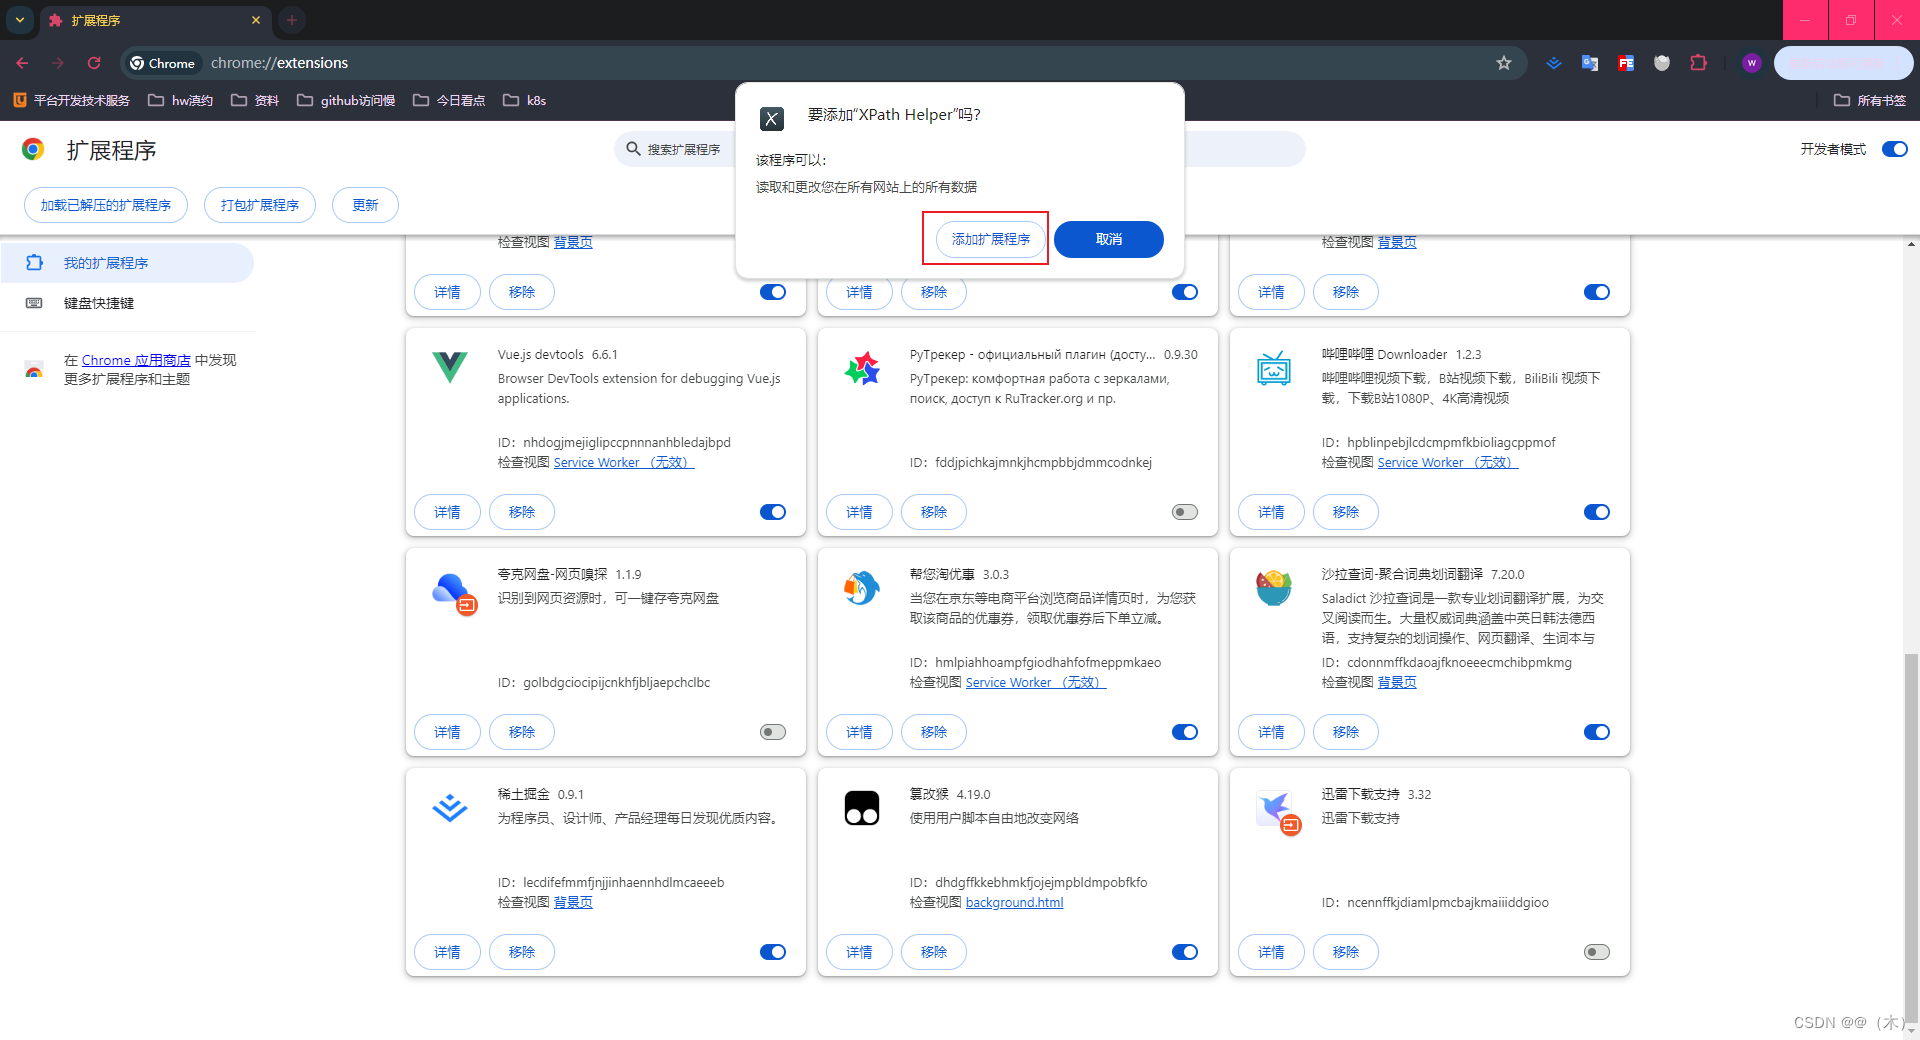Viewport: 1920px width, 1040px height.
Task: Open the purple profile avatar
Action: (1751, 63)
